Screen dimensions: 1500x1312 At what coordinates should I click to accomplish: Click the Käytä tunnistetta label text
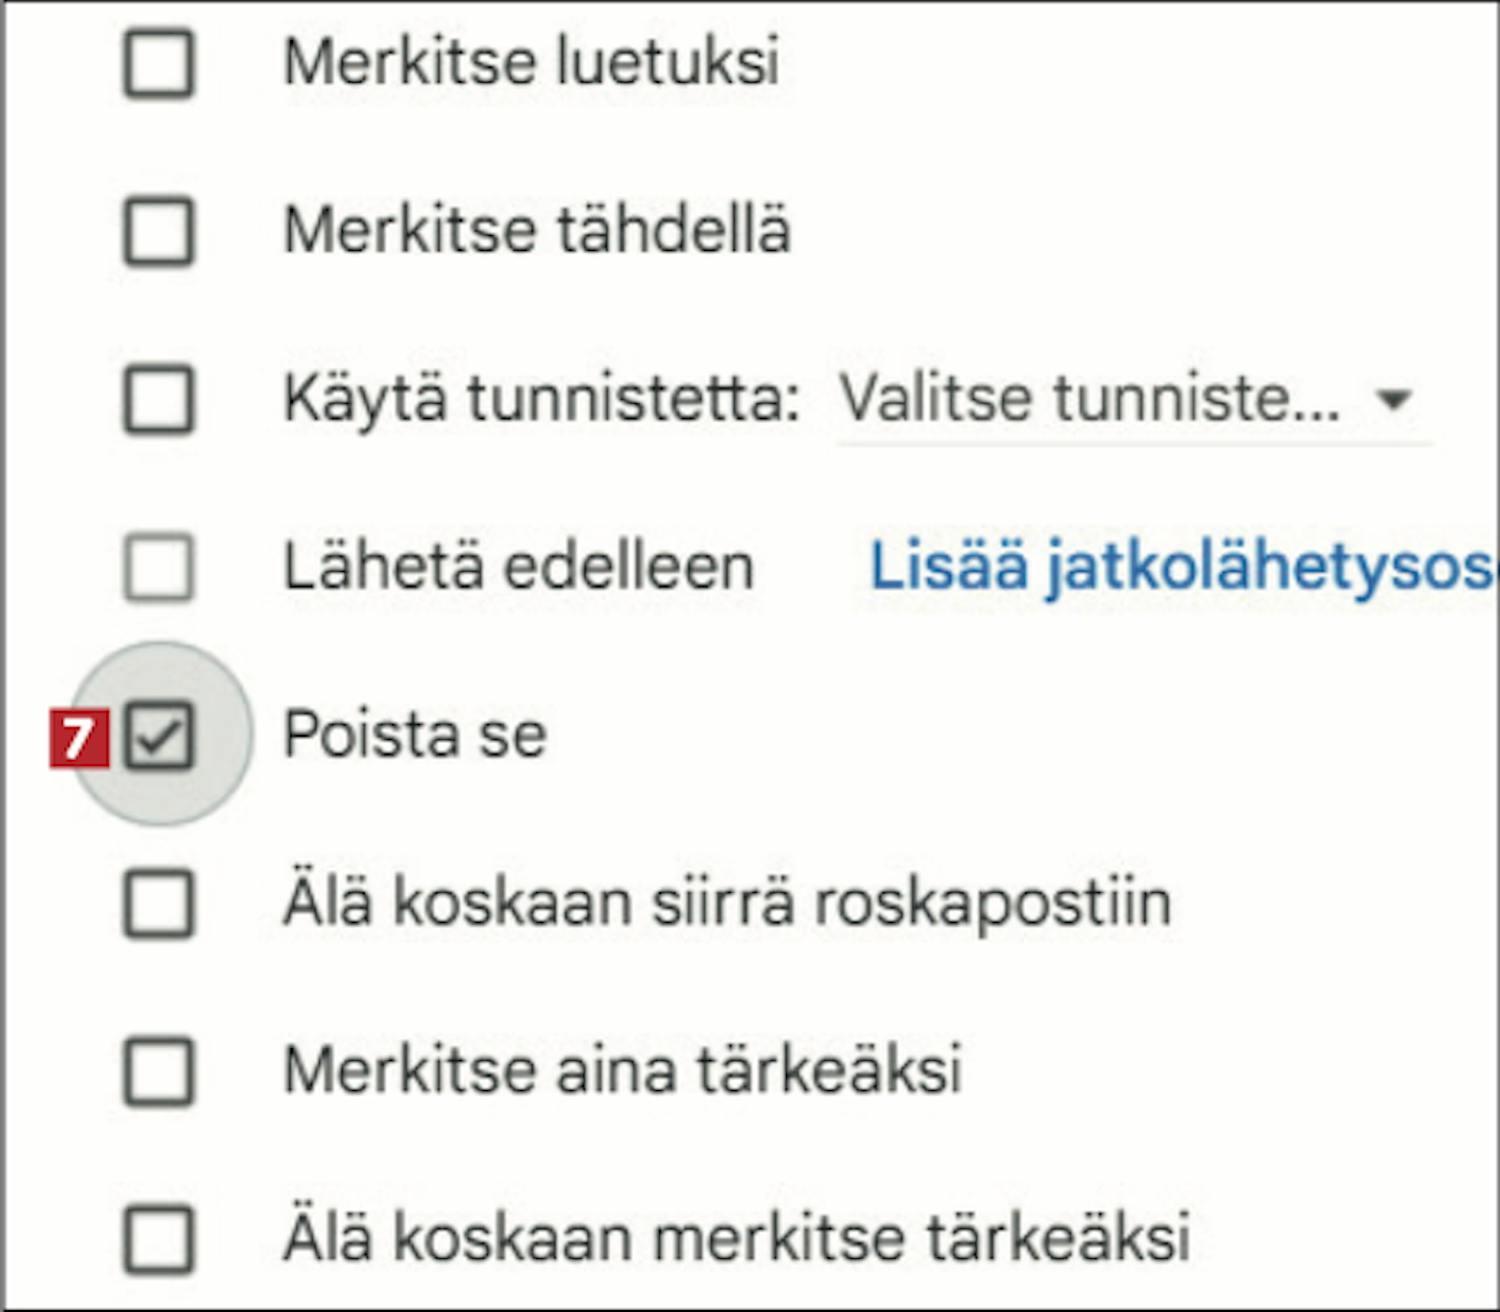click(x=541, y=399)
